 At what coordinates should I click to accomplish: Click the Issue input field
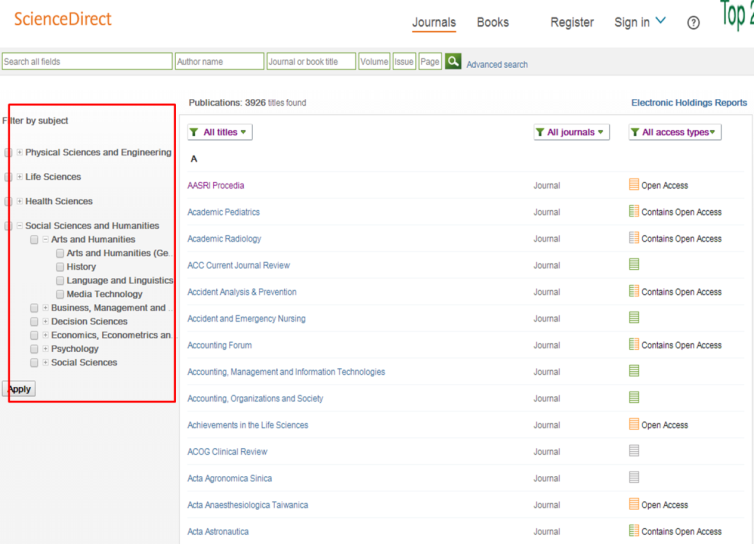[x=404, y=62]
